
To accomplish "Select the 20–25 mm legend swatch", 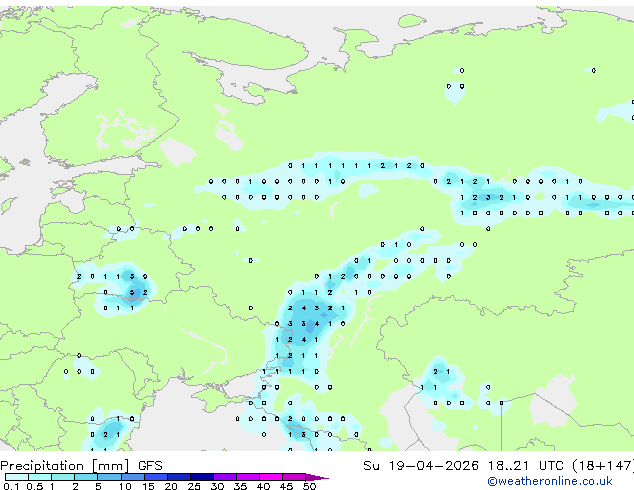I will coord(179,477).
